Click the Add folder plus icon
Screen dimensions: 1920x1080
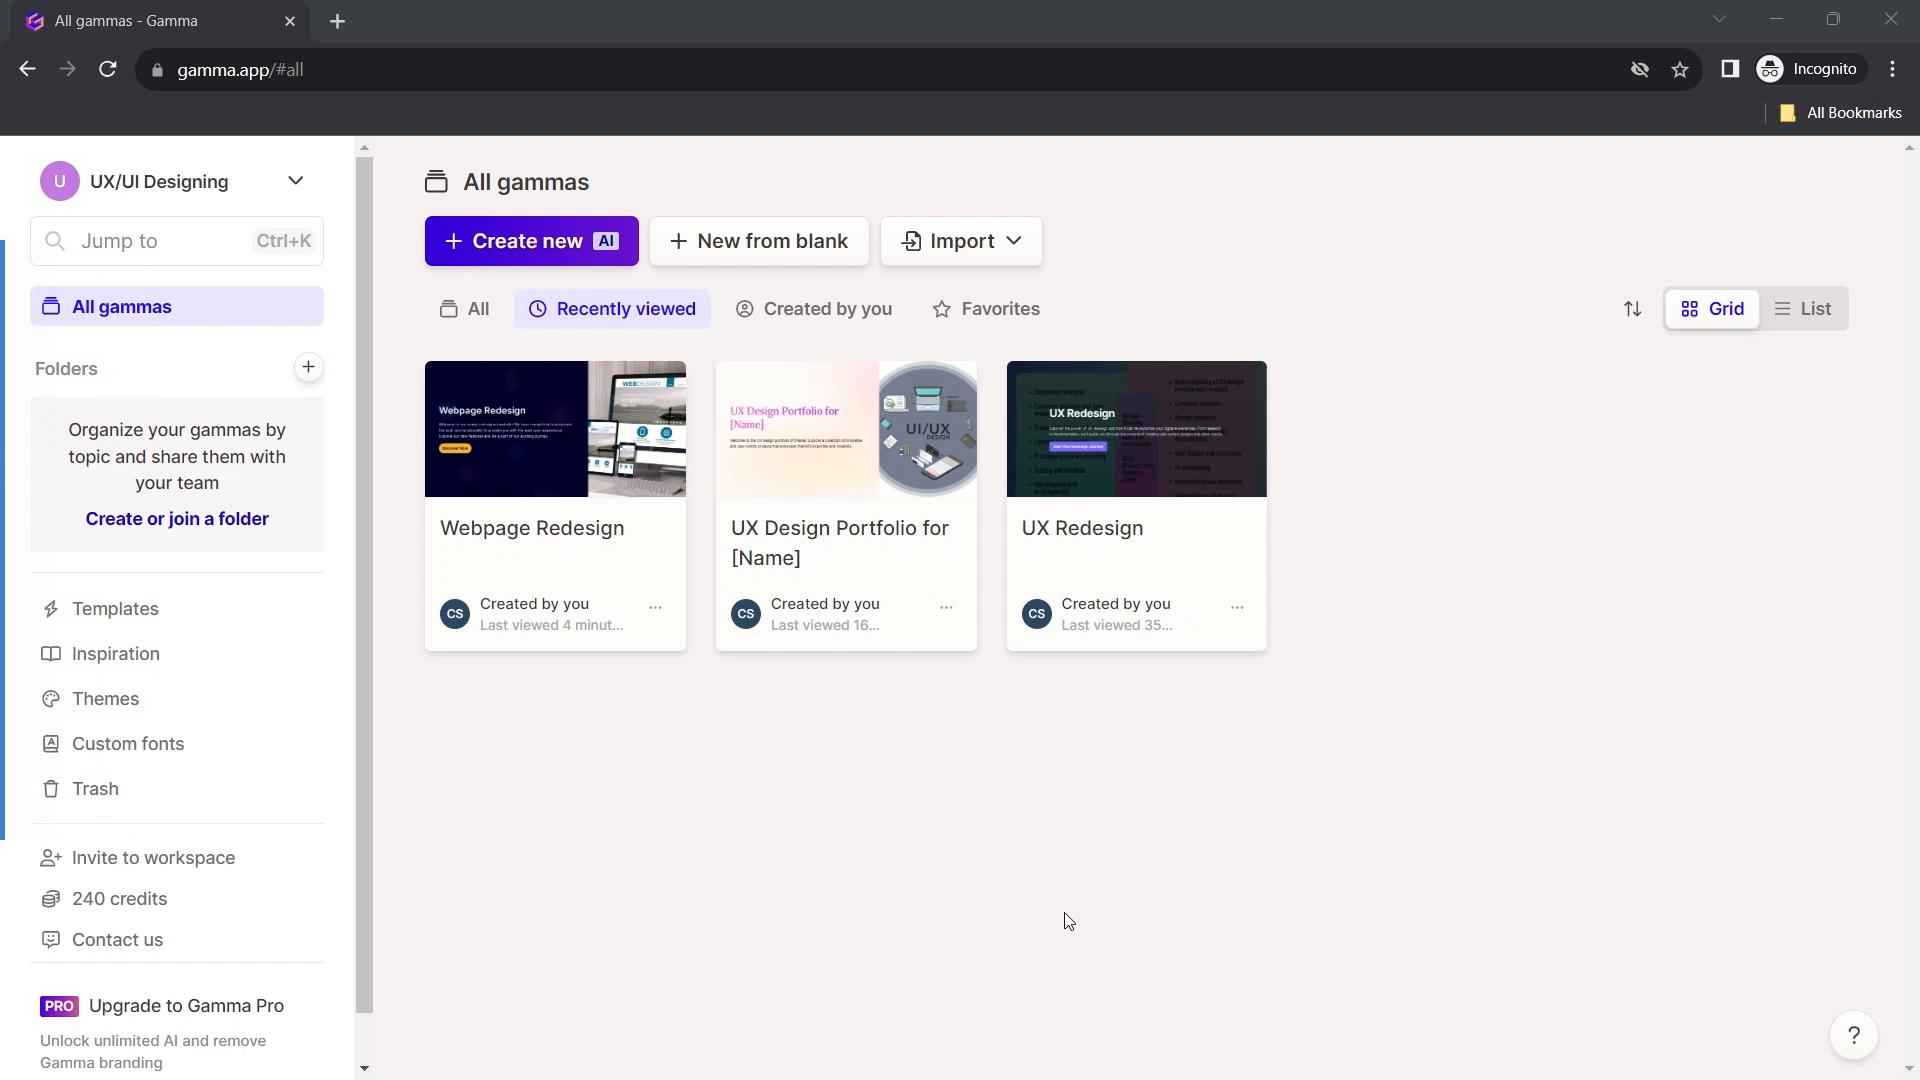(x=307, y=367)
